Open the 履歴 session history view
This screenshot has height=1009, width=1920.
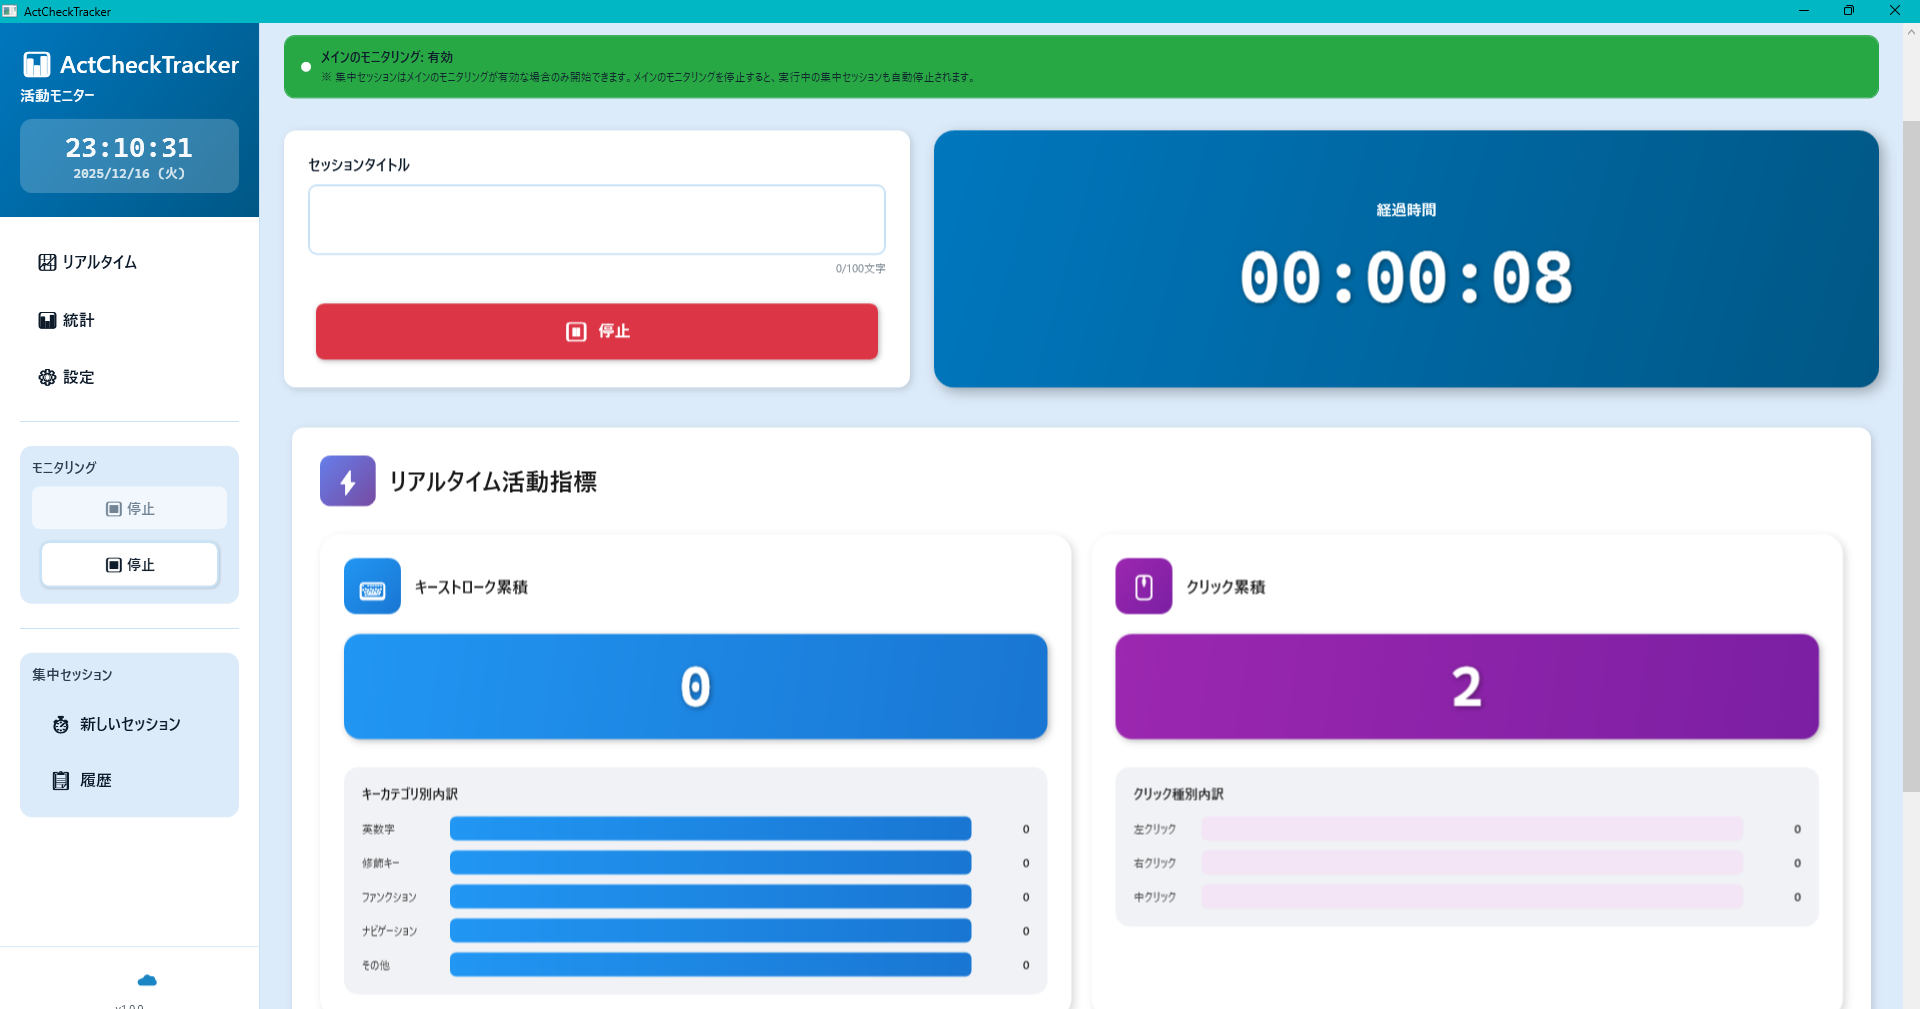pyautogui.click(x=97, y=780)
